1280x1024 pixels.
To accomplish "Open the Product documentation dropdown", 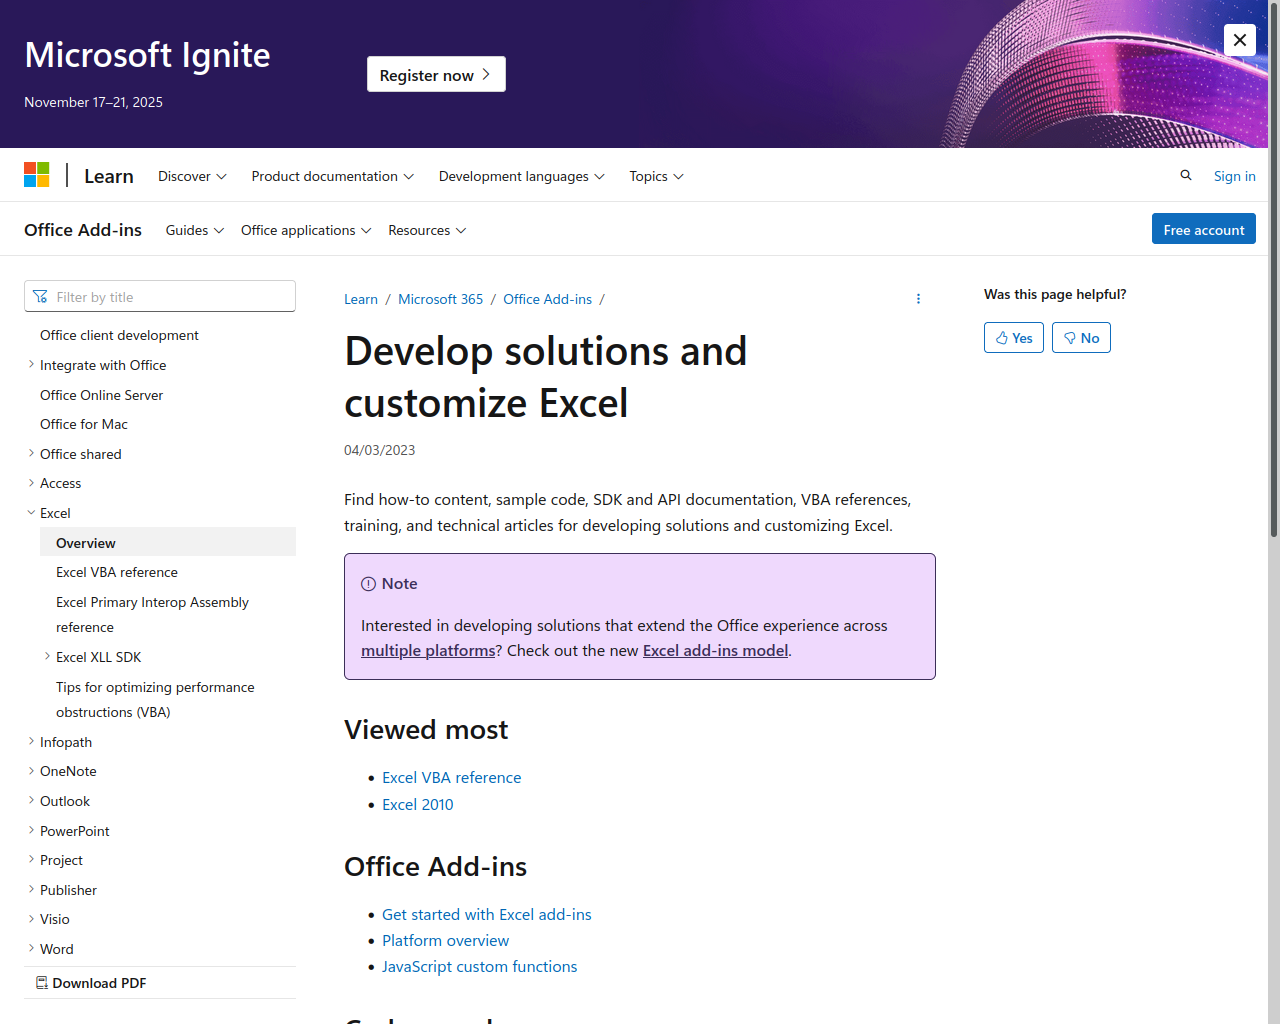I will coord(332,176).
